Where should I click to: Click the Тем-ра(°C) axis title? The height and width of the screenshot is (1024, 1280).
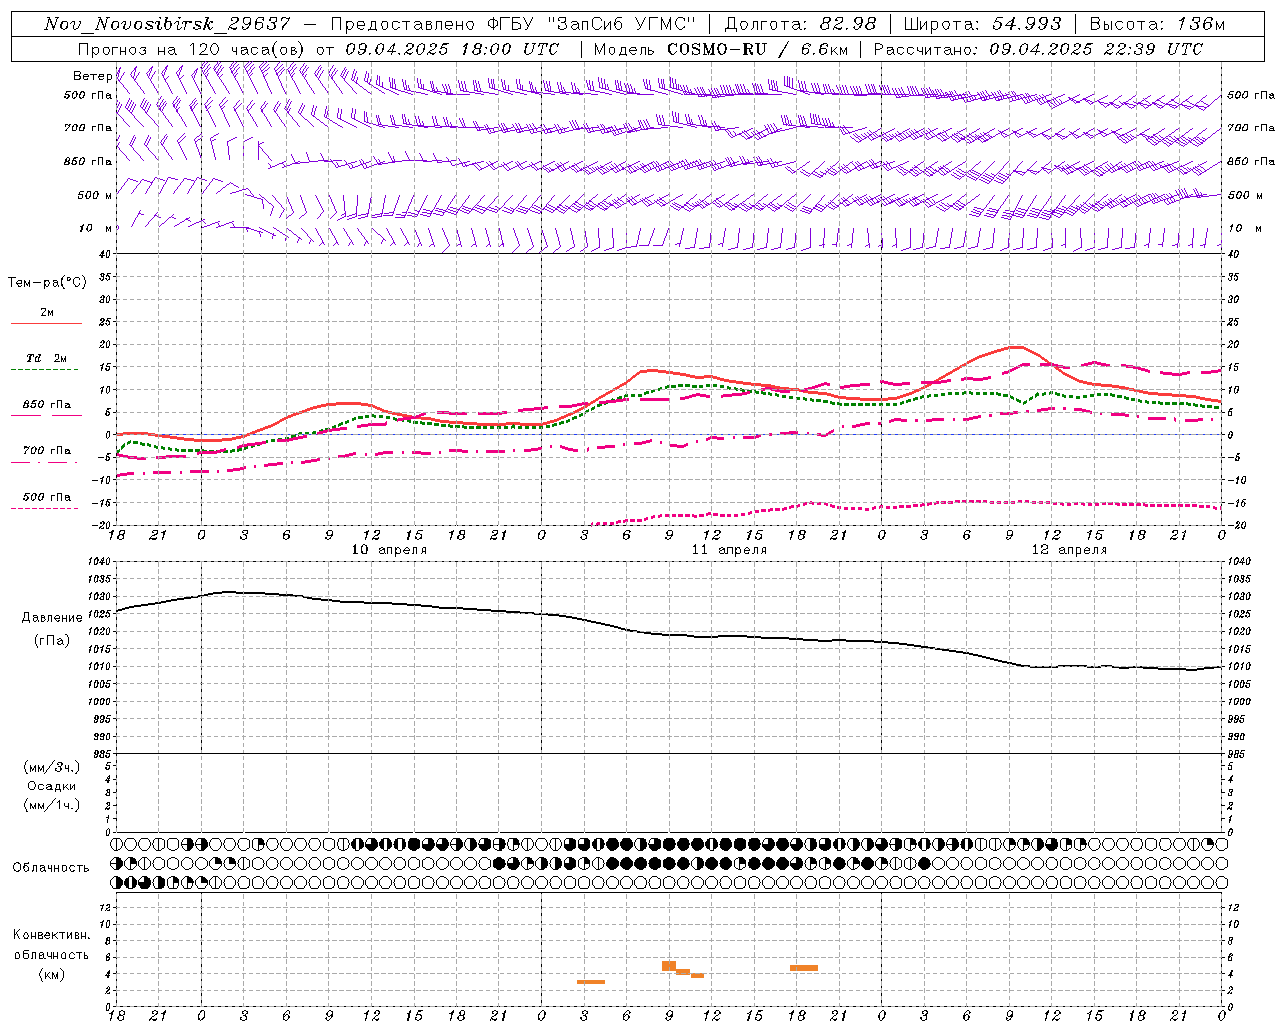tap(47, 283)
